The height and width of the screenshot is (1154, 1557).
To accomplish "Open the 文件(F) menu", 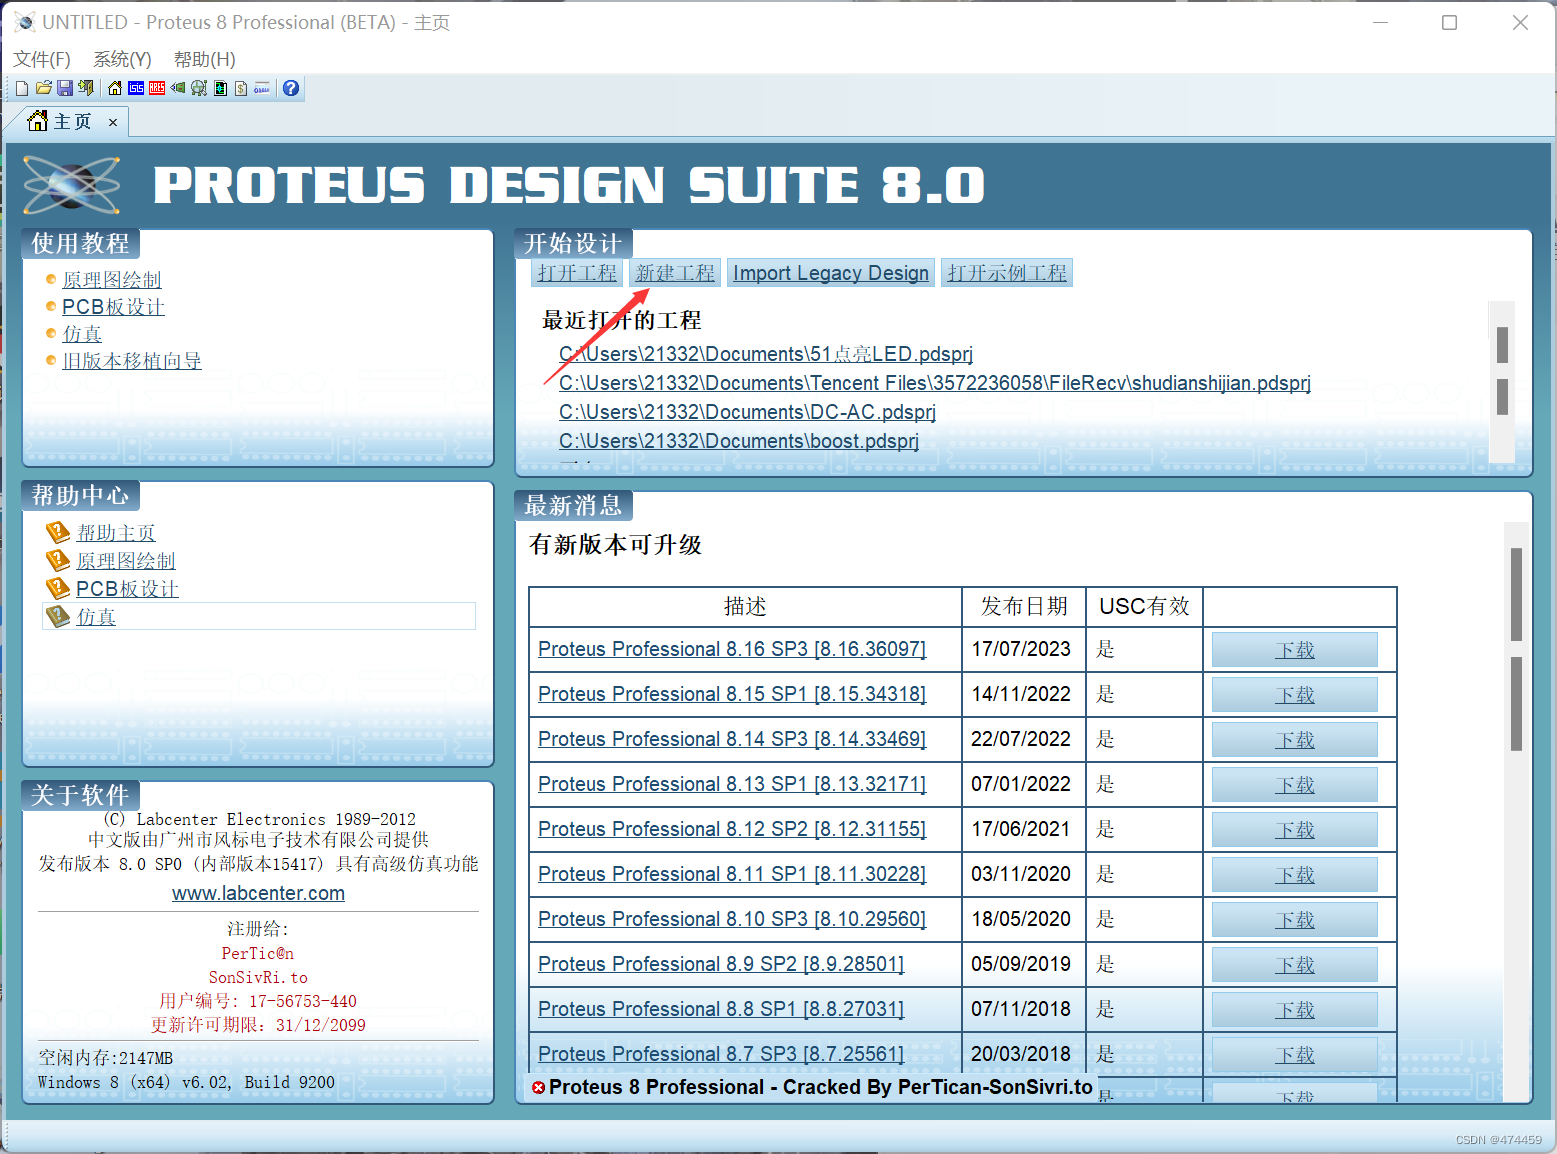I will pyautogui.click(x=42, y=59).
